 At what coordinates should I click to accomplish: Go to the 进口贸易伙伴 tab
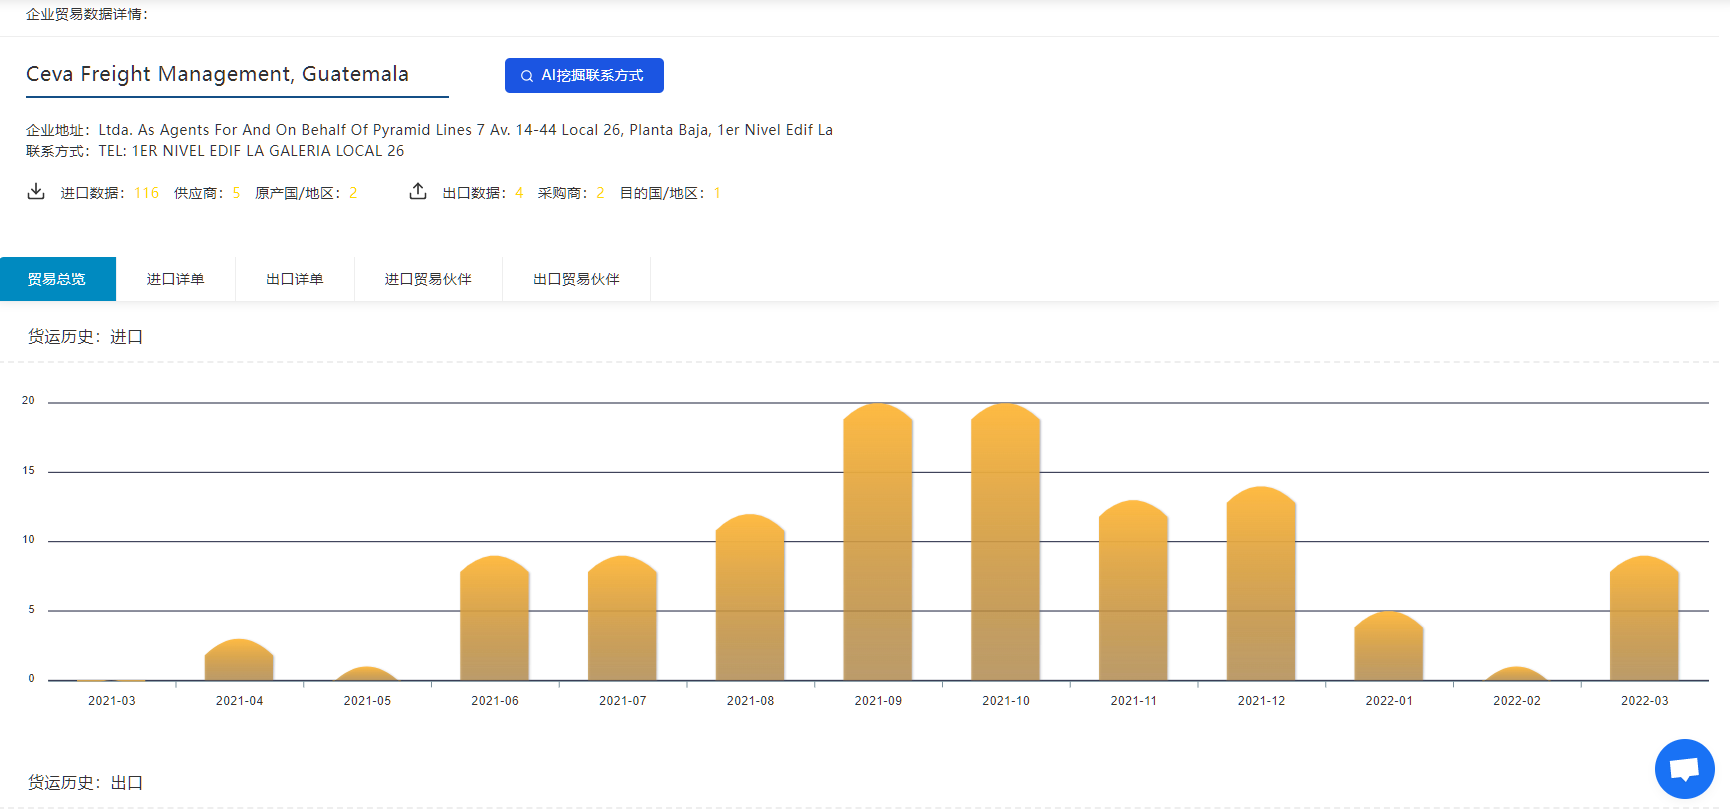tap(428, 279)
